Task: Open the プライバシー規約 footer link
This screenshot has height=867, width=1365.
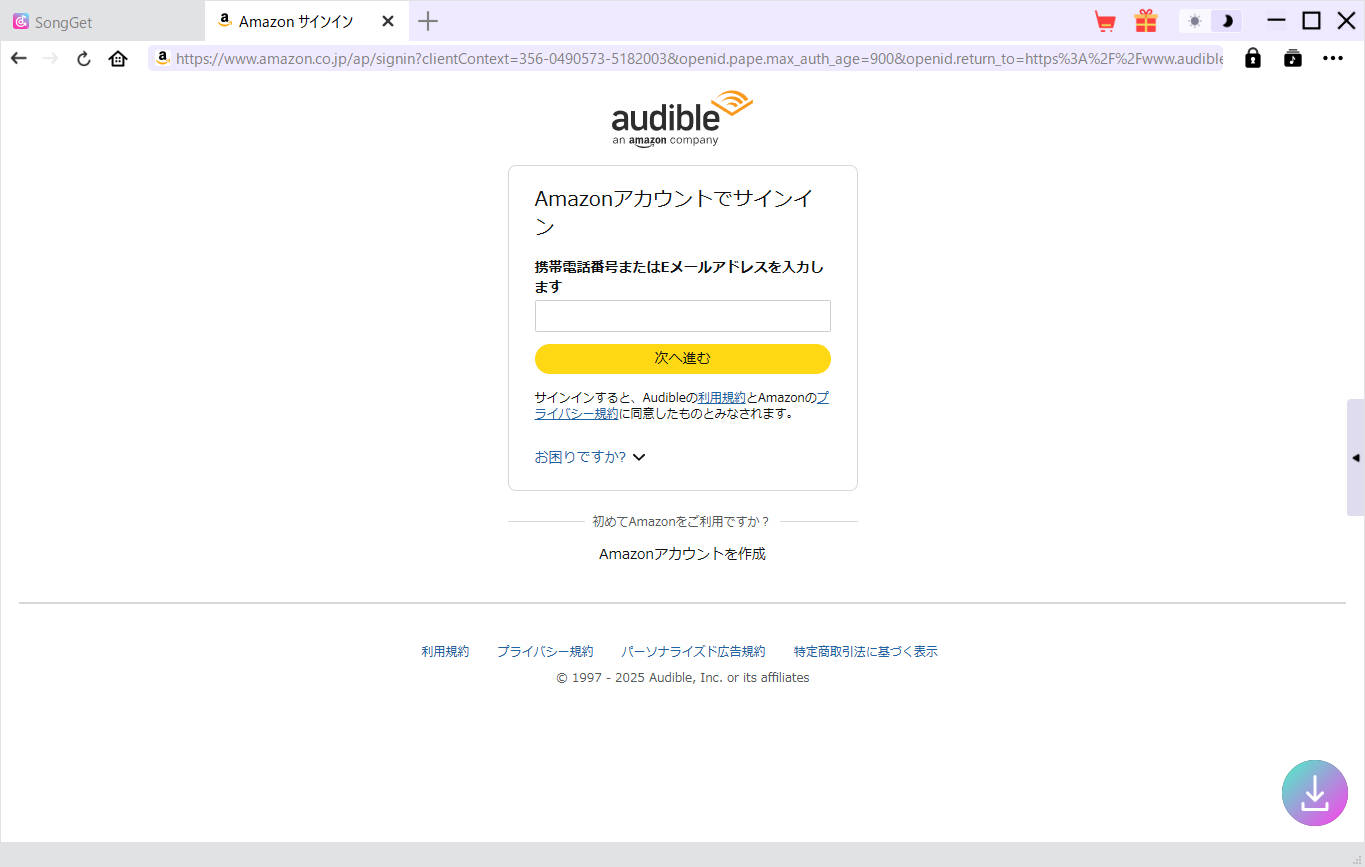Action: point(545,651)
